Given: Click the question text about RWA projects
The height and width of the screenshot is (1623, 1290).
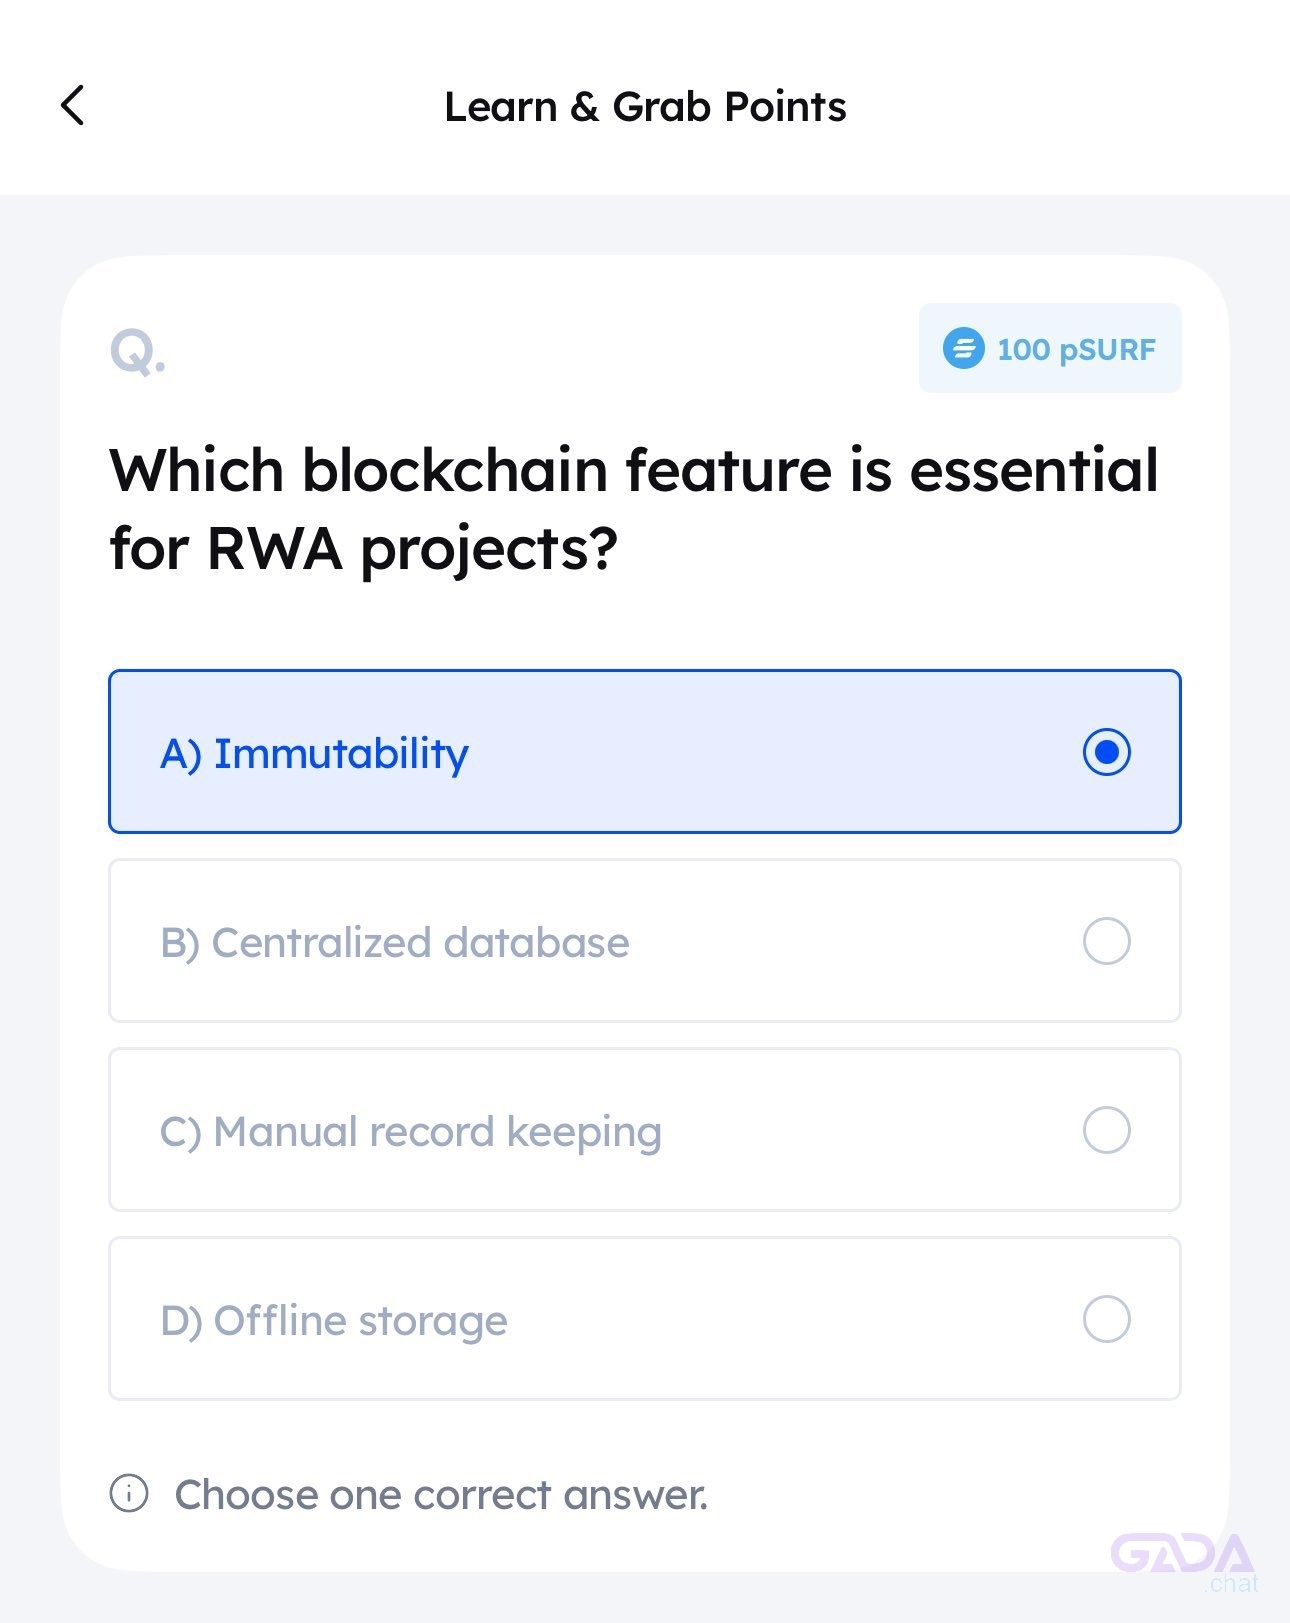Looking at the screenshot, I should pyautogui.click(x=634, y=510).
